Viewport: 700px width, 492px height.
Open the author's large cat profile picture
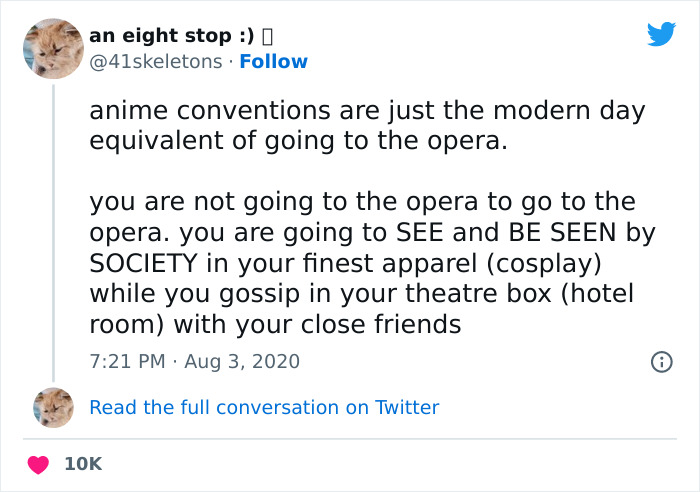52,47
